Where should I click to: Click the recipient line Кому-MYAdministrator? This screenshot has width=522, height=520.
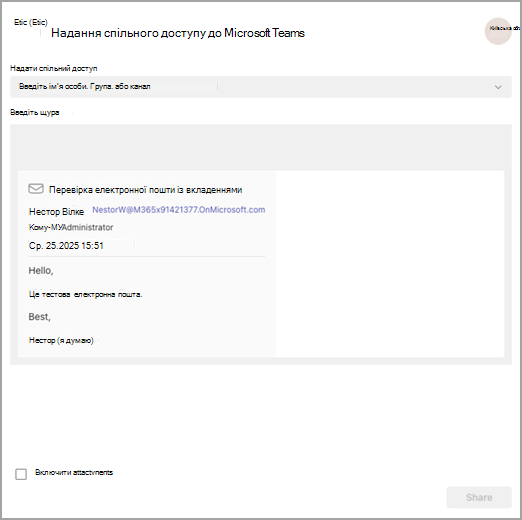pyautogui.click(x=71, y=227)
